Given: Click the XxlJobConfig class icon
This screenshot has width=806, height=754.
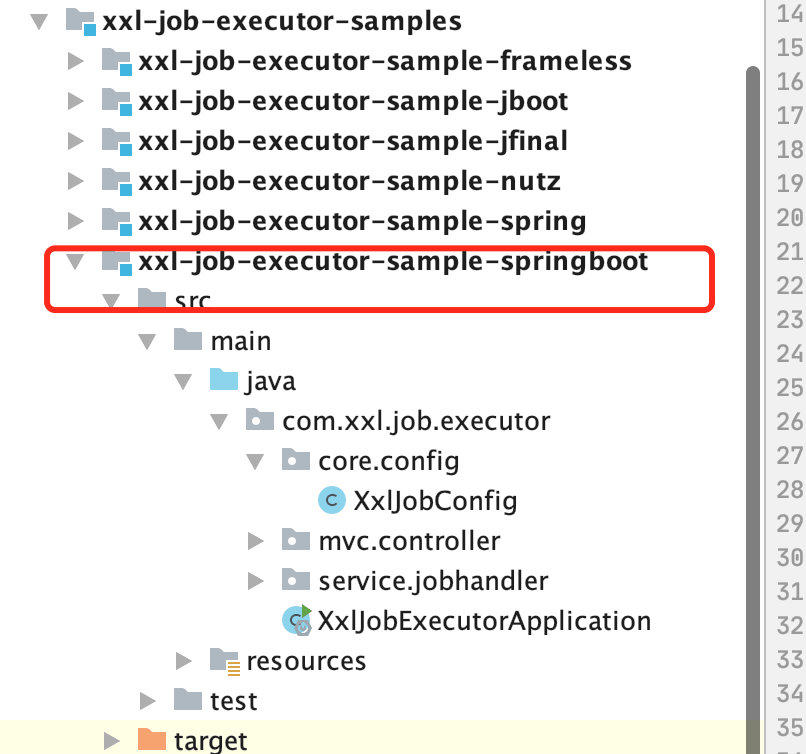Looking at the screenshot, I should pyautogui.click(x=332, y=500).
